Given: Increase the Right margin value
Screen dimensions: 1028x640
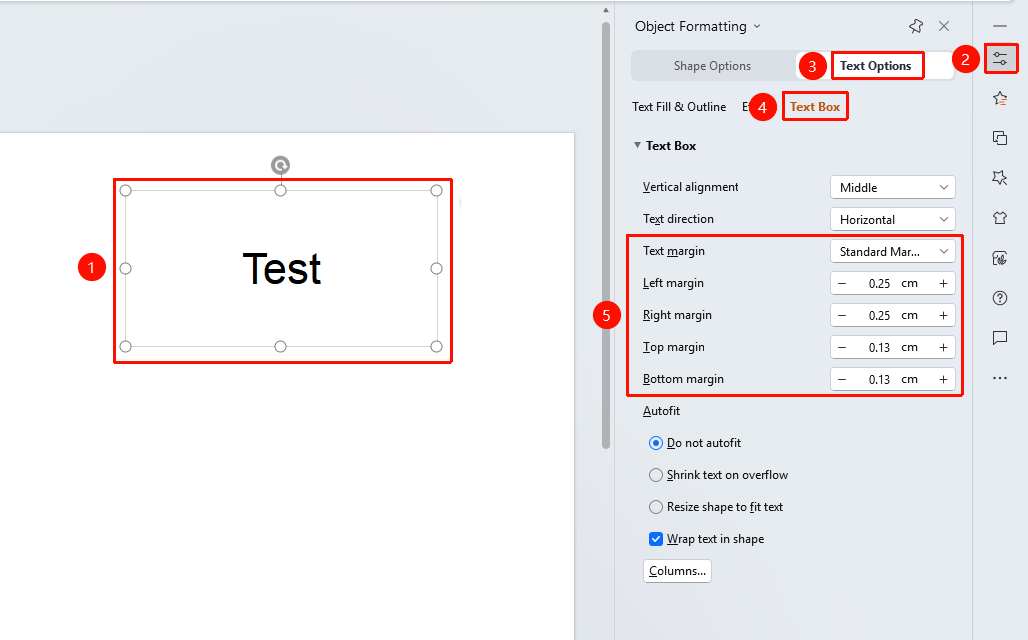Looking at the screenshot, I should click(x=943, y=315).
